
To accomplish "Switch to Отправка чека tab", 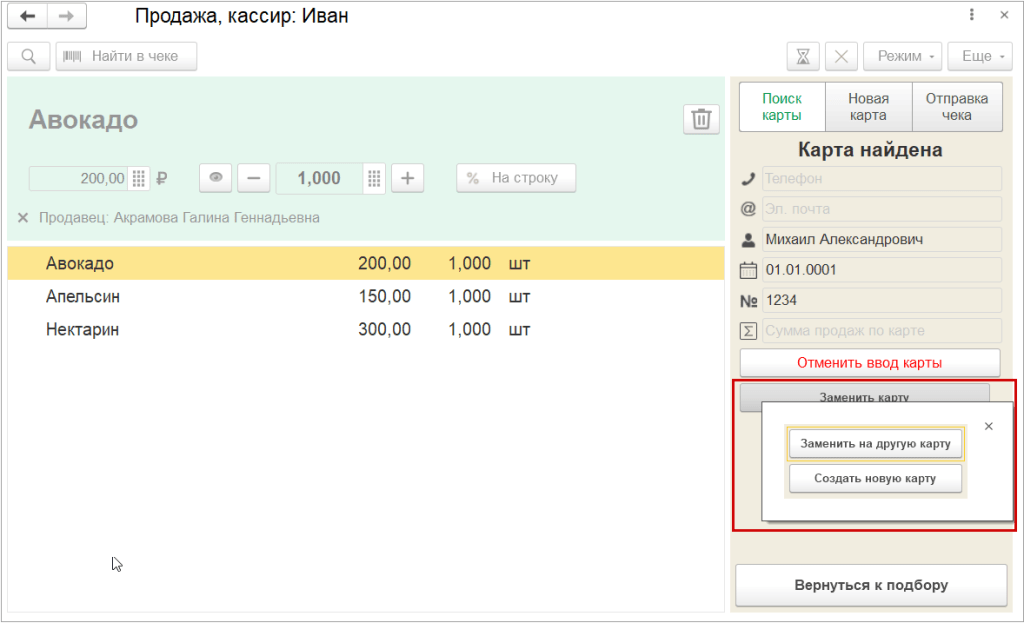I will point(956,107).
